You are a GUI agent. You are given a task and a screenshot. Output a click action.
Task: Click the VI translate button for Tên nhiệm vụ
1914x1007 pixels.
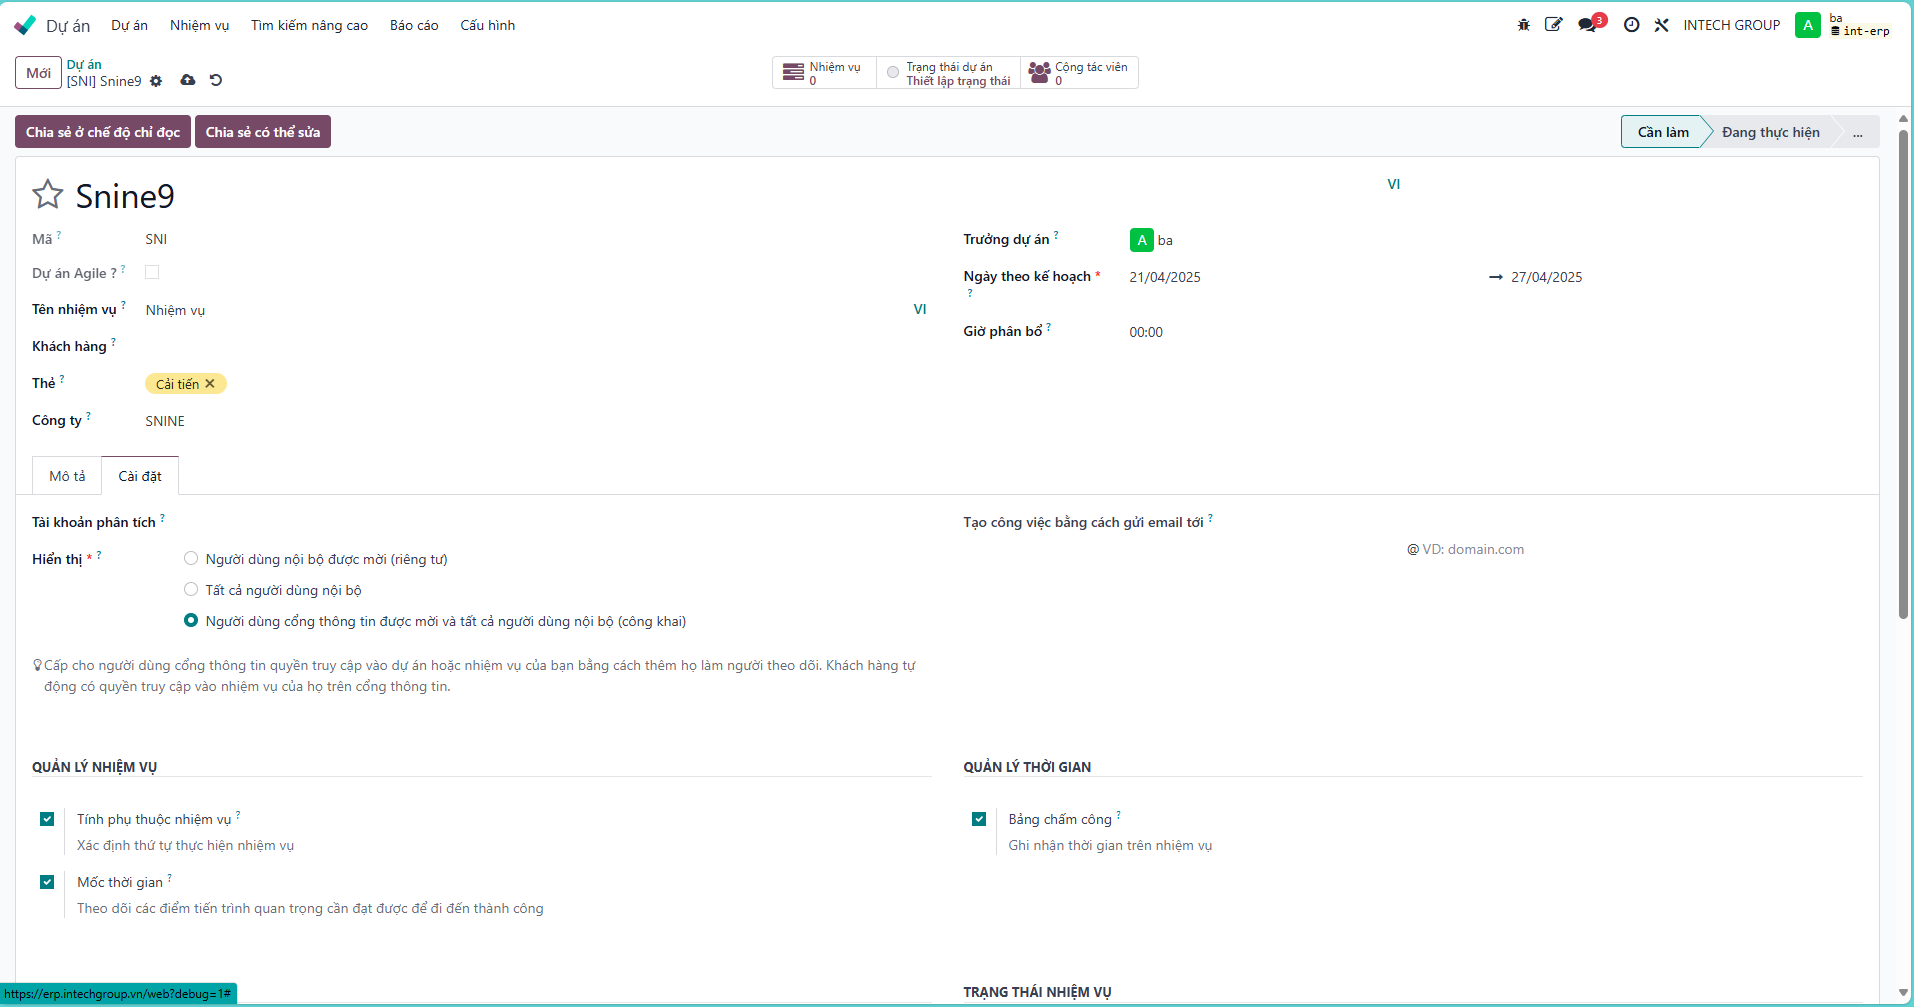pos(920,309)
